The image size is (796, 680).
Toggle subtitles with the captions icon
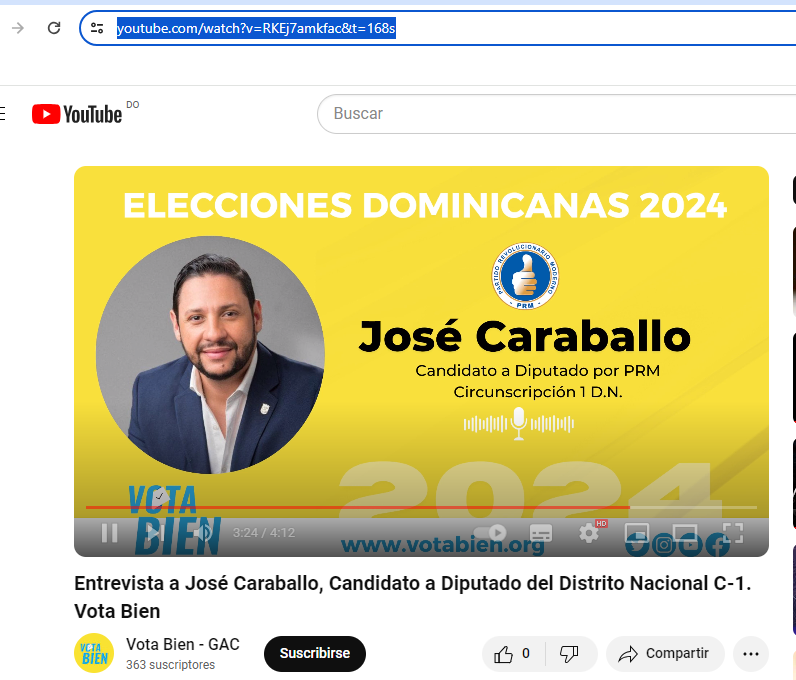click(x=540, y=533)
